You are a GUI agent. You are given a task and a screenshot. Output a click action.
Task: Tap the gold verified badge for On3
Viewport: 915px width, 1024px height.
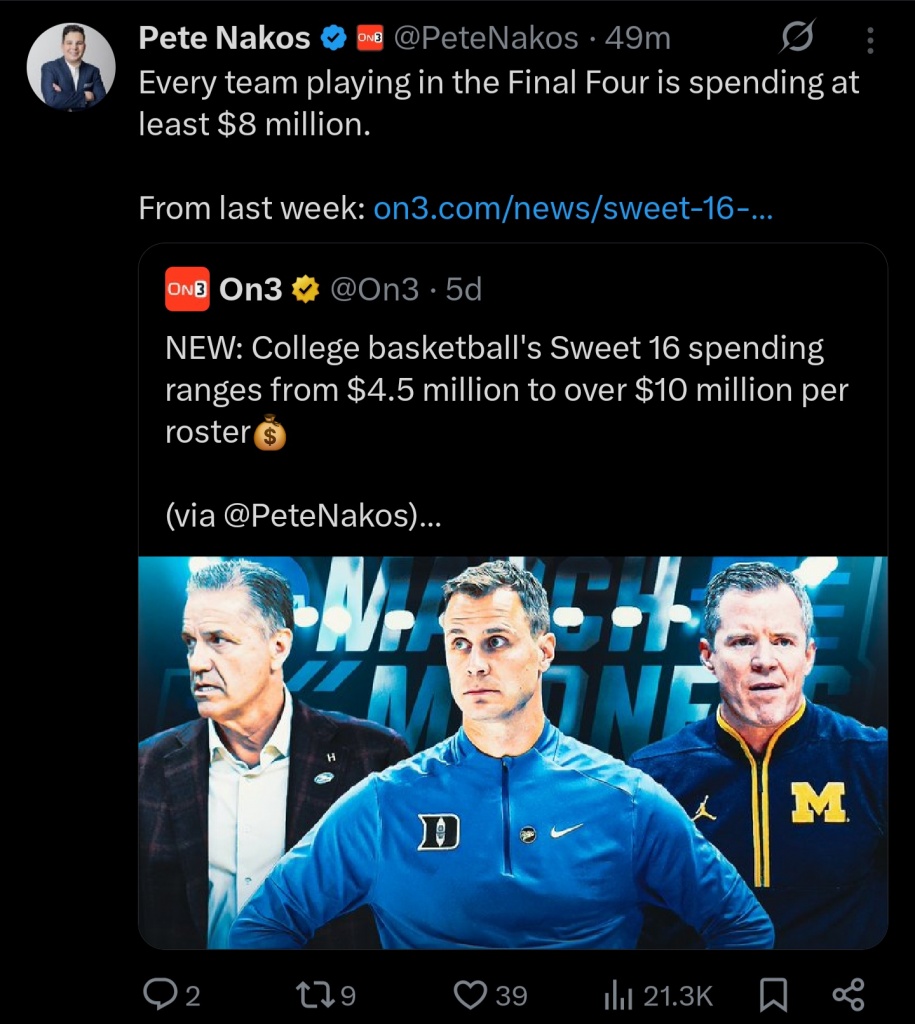pos(305,289)
